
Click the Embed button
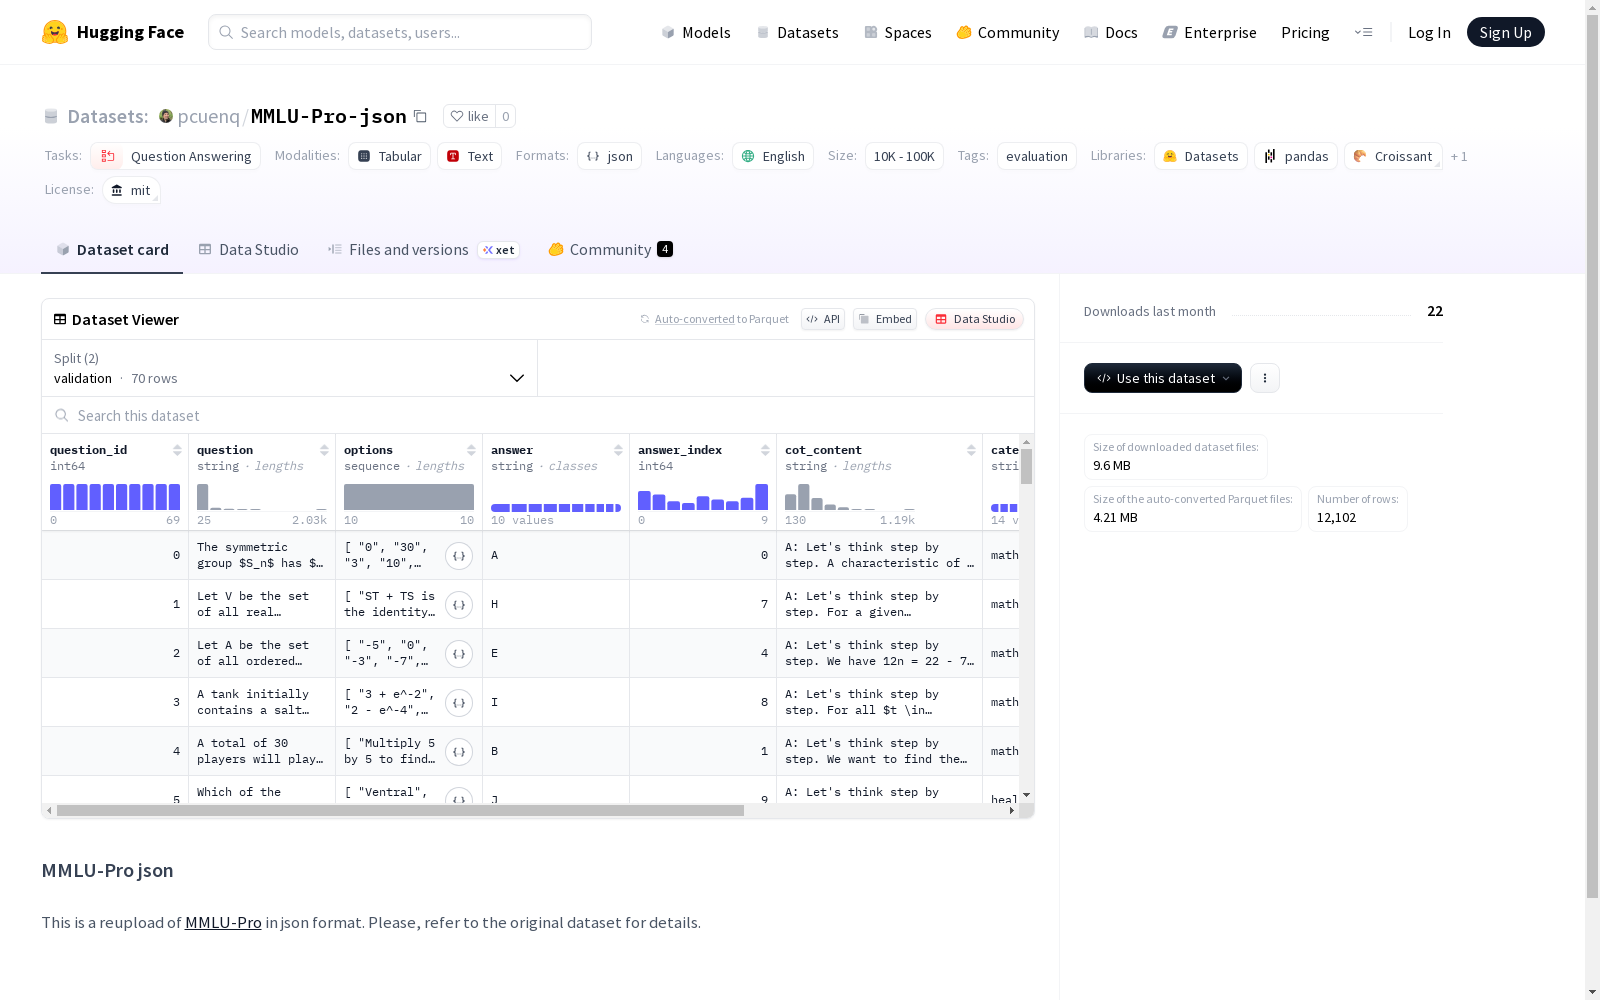[885, 319]
